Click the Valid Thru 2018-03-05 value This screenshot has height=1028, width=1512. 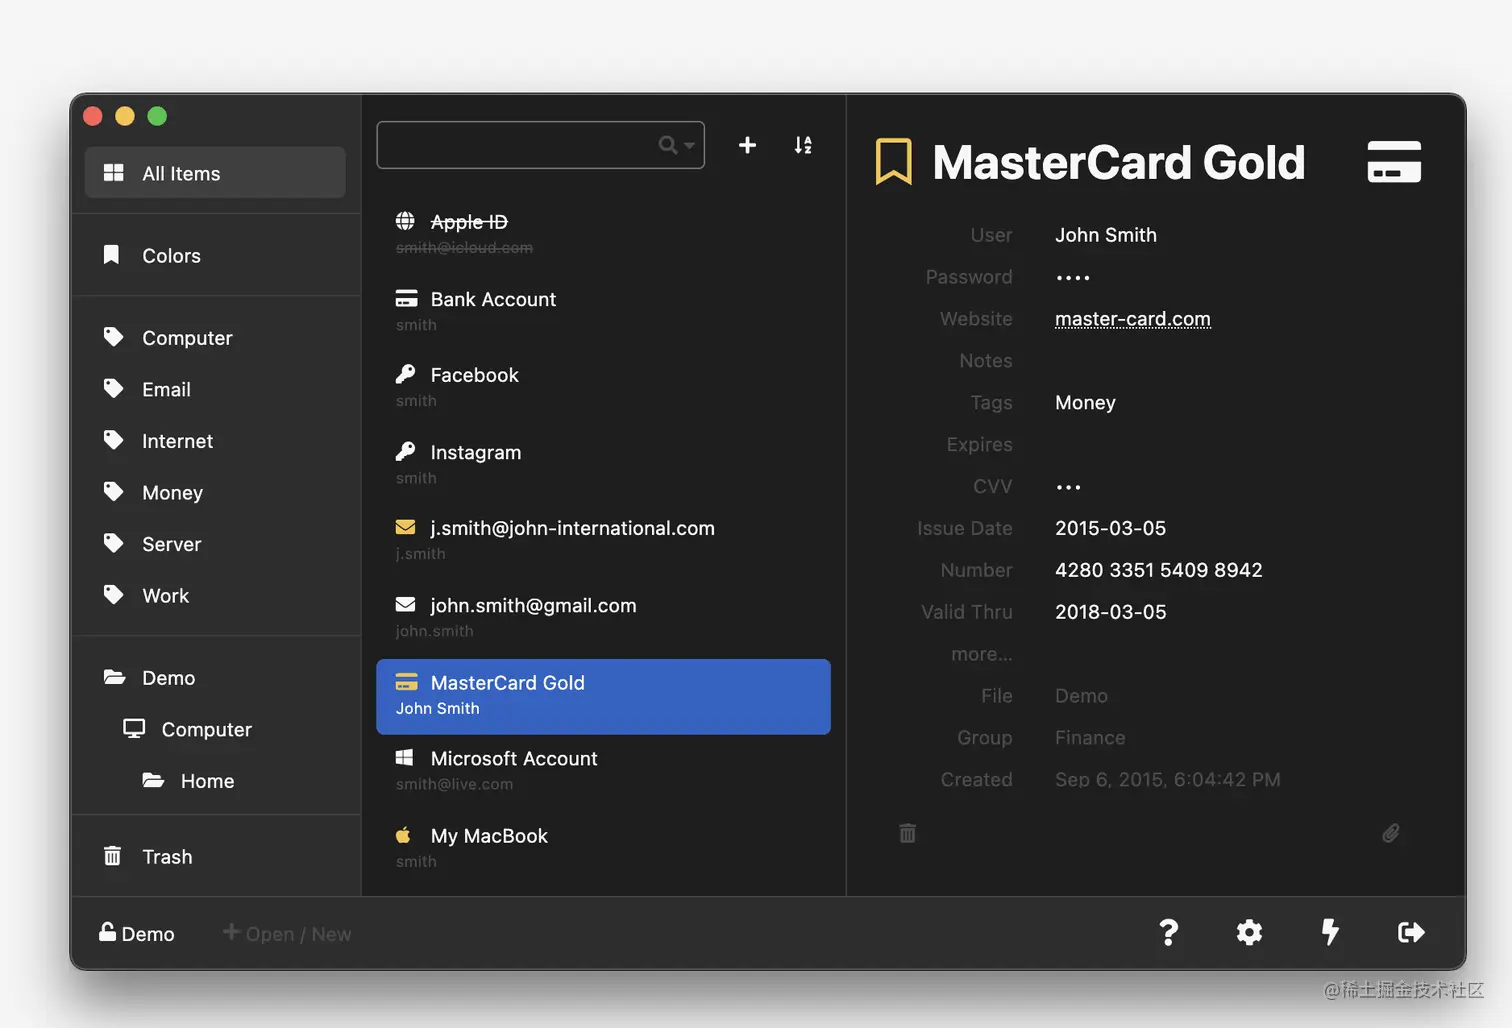tap(1110, 612)
